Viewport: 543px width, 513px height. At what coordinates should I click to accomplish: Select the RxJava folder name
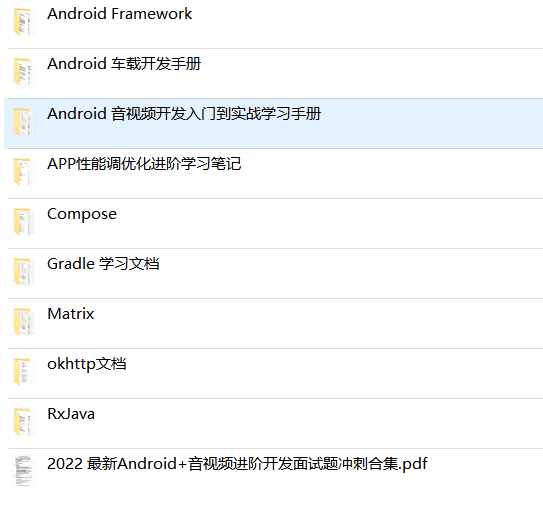(71, 414)
